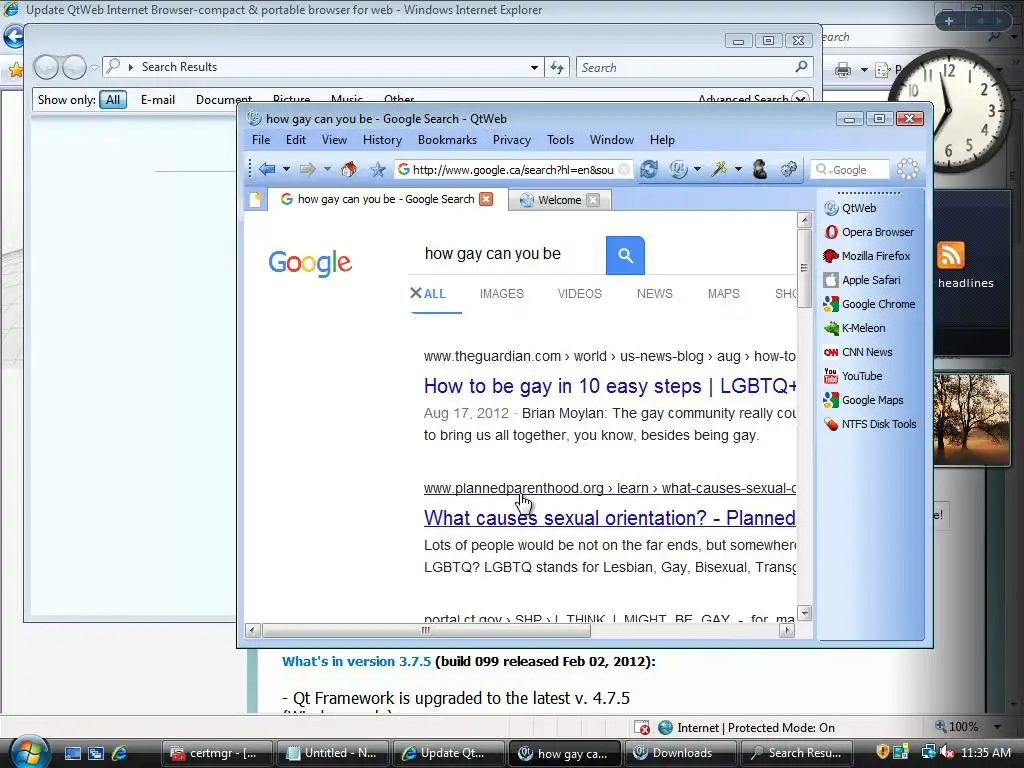Clear search with the X next to ALL
This screenshot has height=768, width=1024.
416,293
